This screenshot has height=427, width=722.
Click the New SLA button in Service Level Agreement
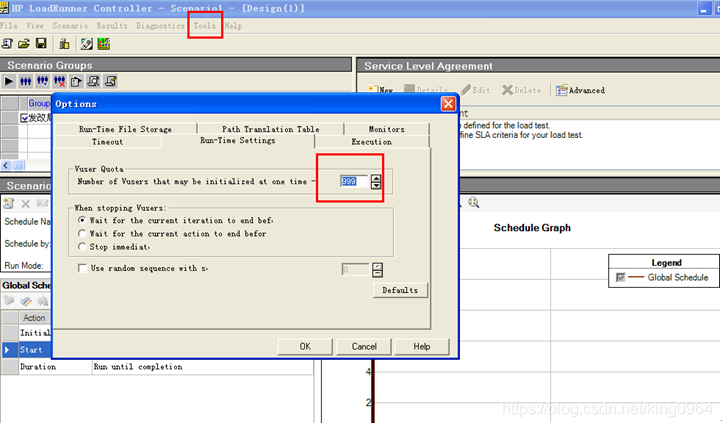tap(380, 90)
